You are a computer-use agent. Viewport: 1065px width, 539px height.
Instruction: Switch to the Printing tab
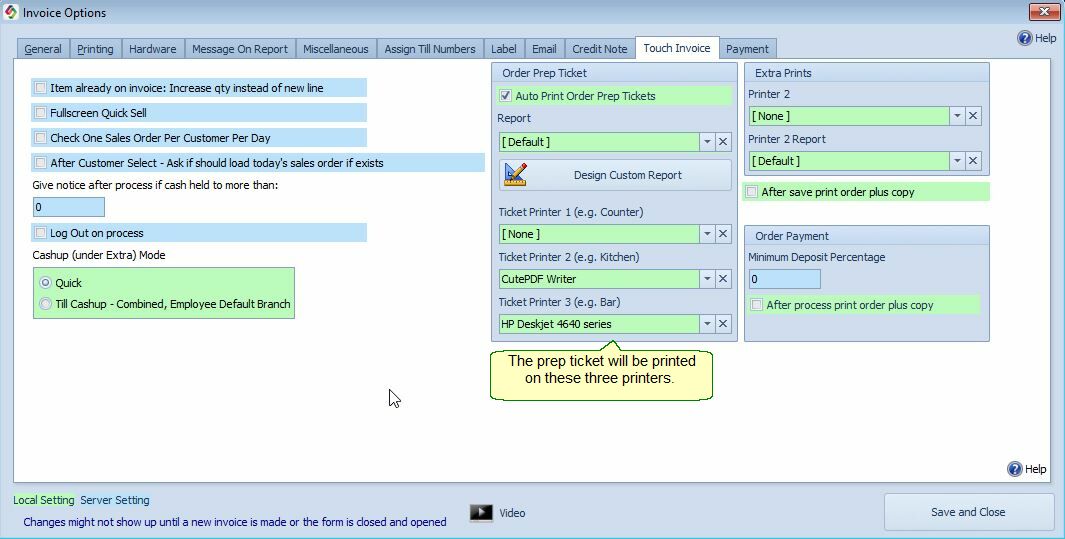[95, 49]
